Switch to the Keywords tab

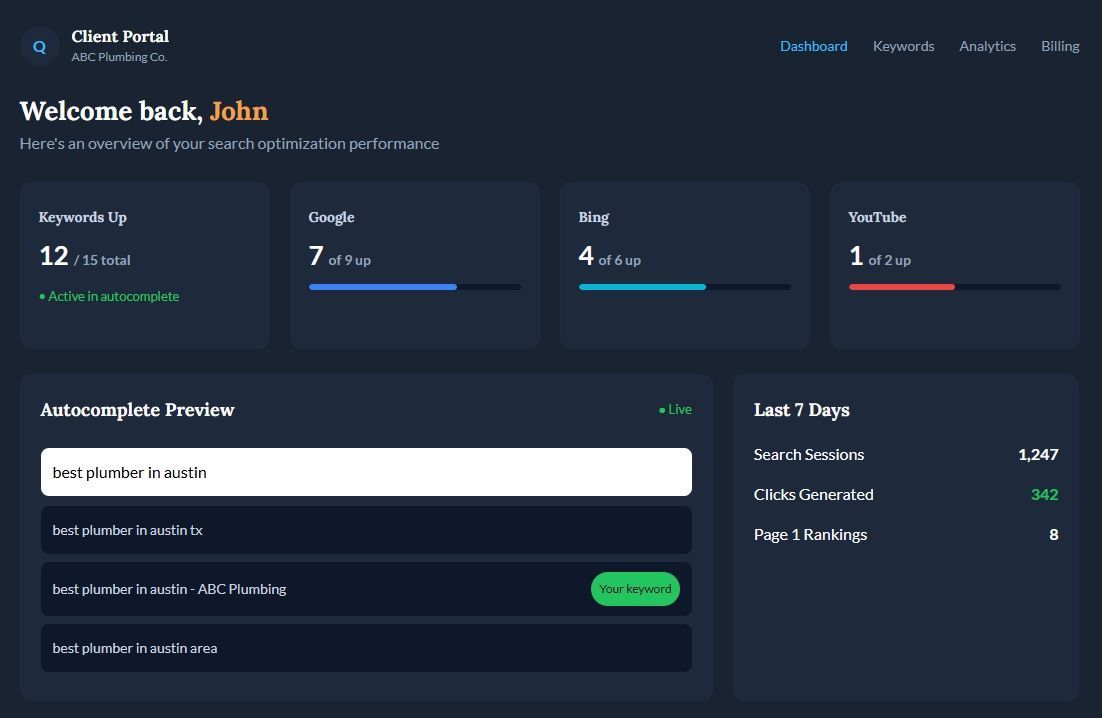(x=903, y=46)
